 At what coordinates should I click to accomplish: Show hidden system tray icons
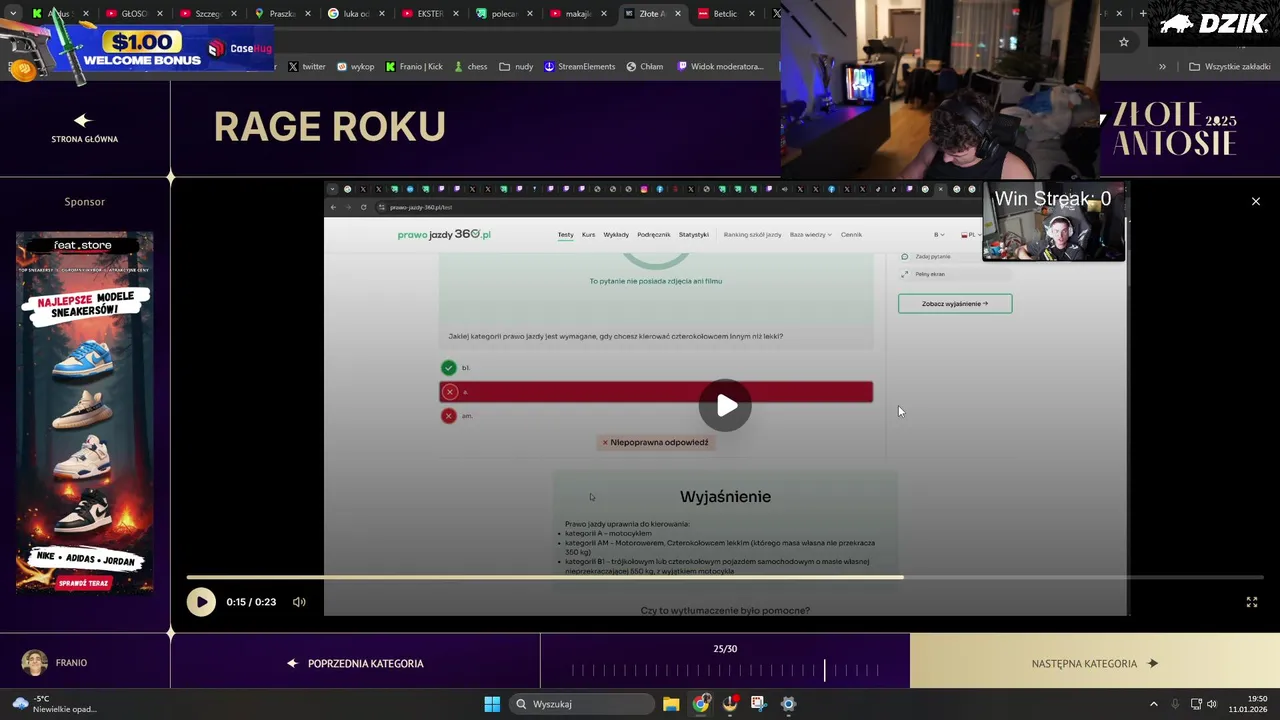click(x=1153, y=704)
